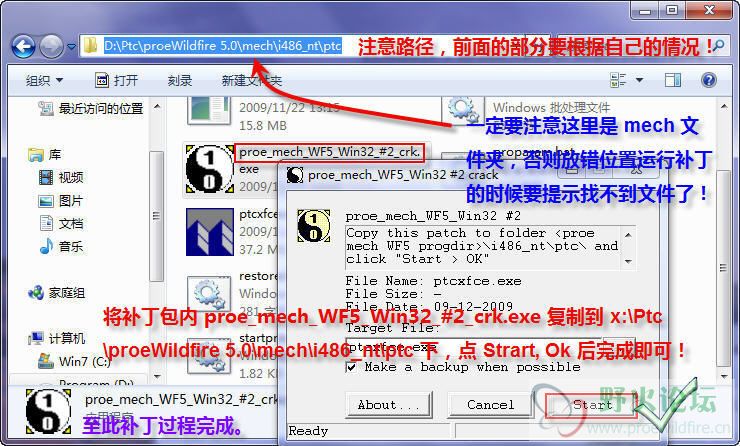The height and width of the screenshot is (446, 740).
Task: Click the 新建文件夹 toolbar button
Action: coord(252,81)
